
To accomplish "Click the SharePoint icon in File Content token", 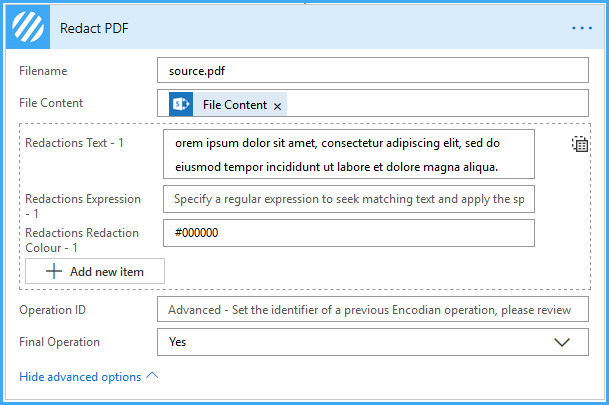I will coord(181,104).
